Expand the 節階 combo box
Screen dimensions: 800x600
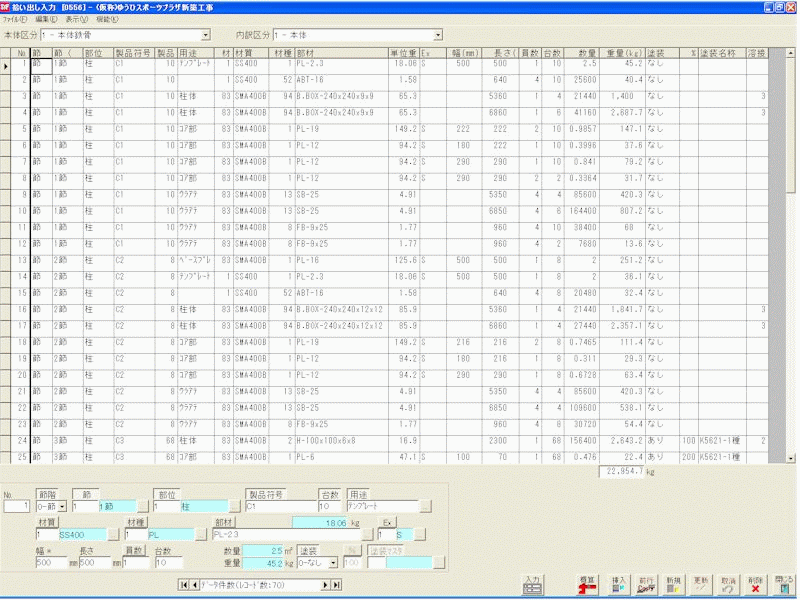[63, 507]
